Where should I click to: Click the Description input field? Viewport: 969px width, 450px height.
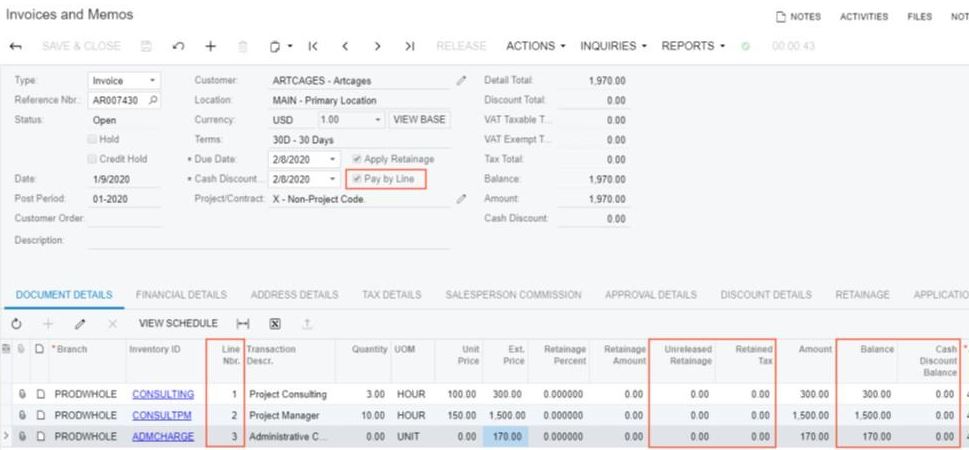coord(269,240)
